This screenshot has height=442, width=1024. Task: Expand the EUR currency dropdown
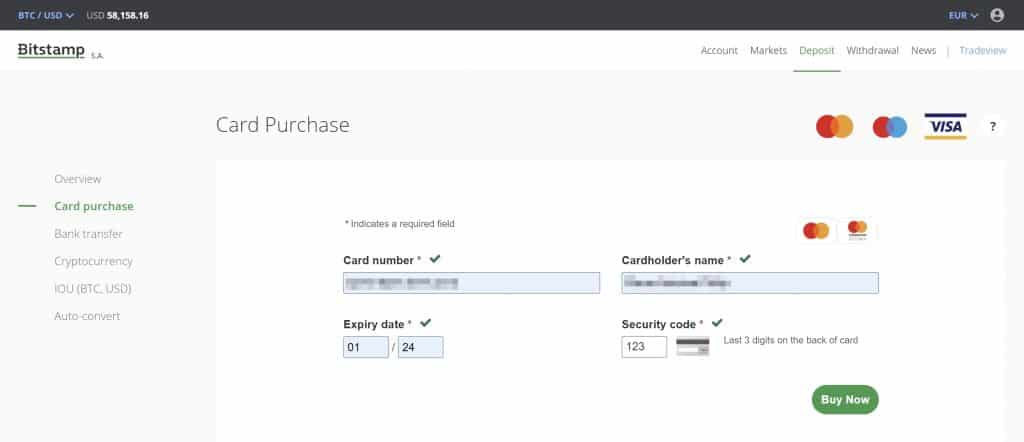tap(963, 15)
